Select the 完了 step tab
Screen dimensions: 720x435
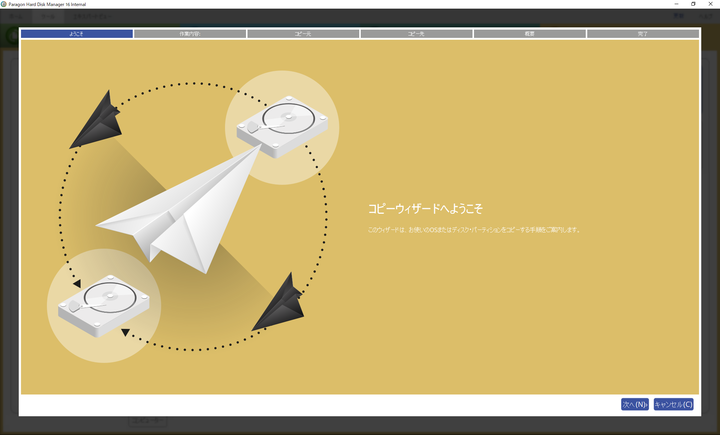pyautogui.click(x=642, y=33)
